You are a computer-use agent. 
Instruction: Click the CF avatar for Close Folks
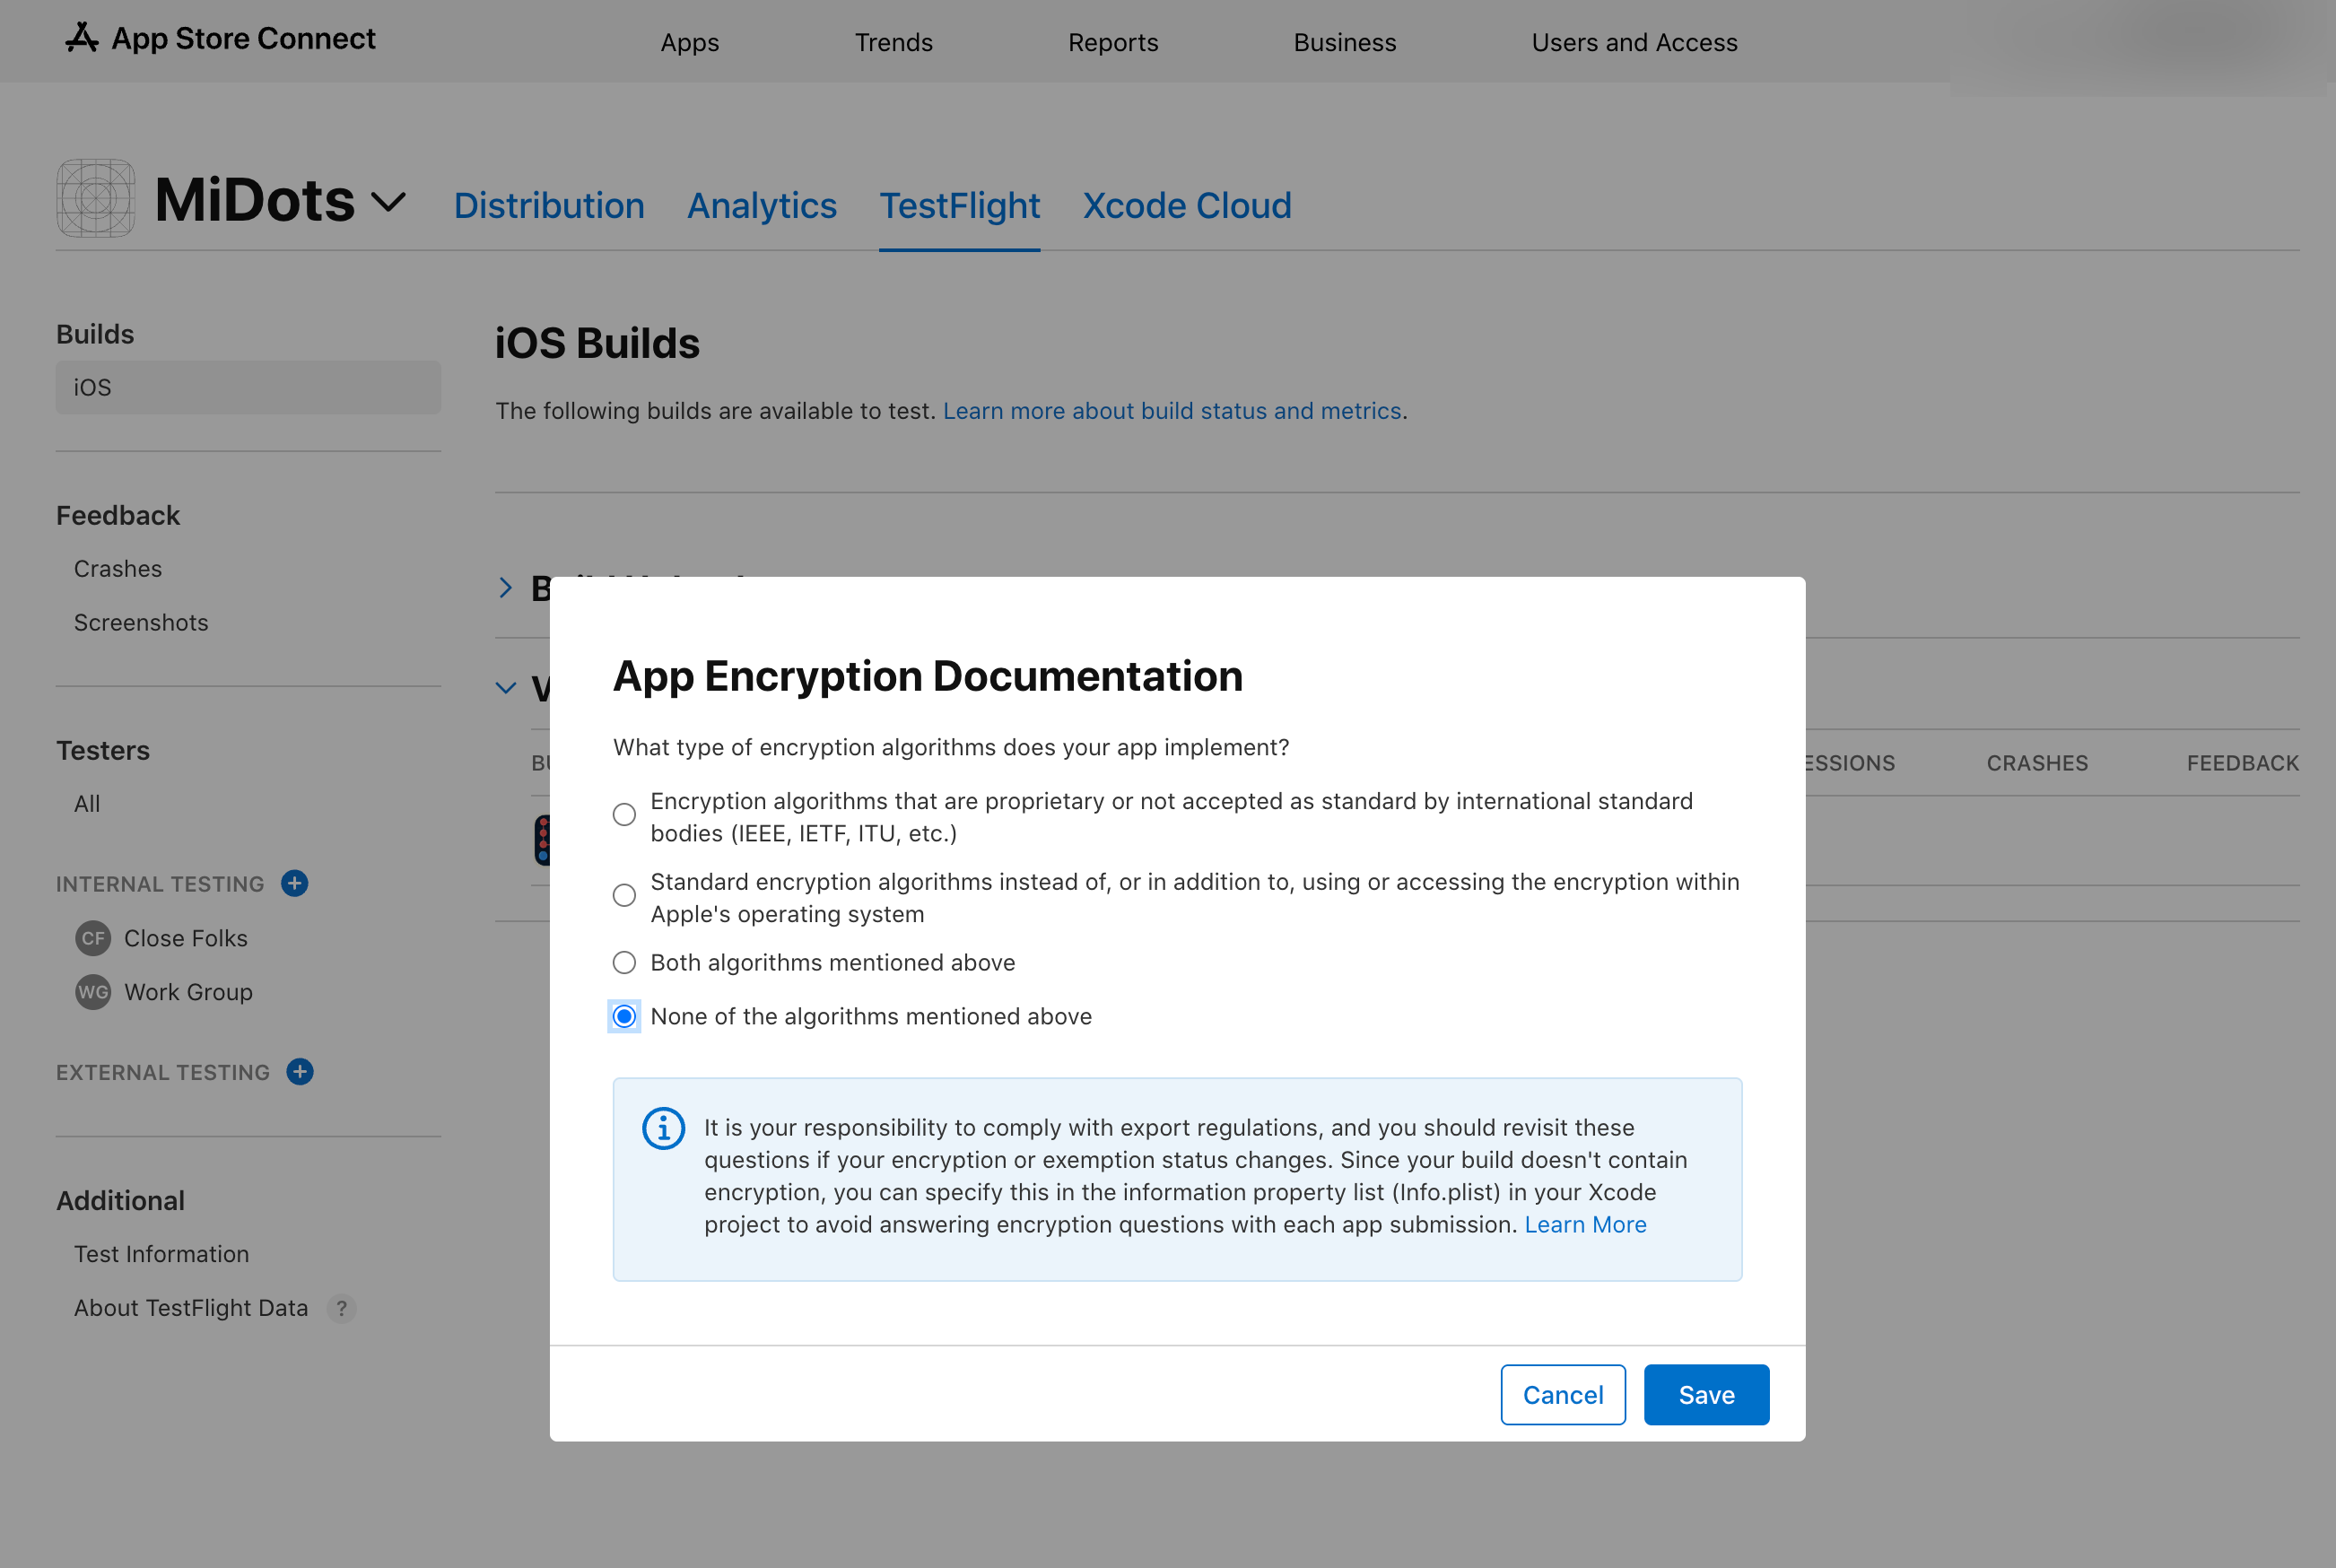click(93, 938)
